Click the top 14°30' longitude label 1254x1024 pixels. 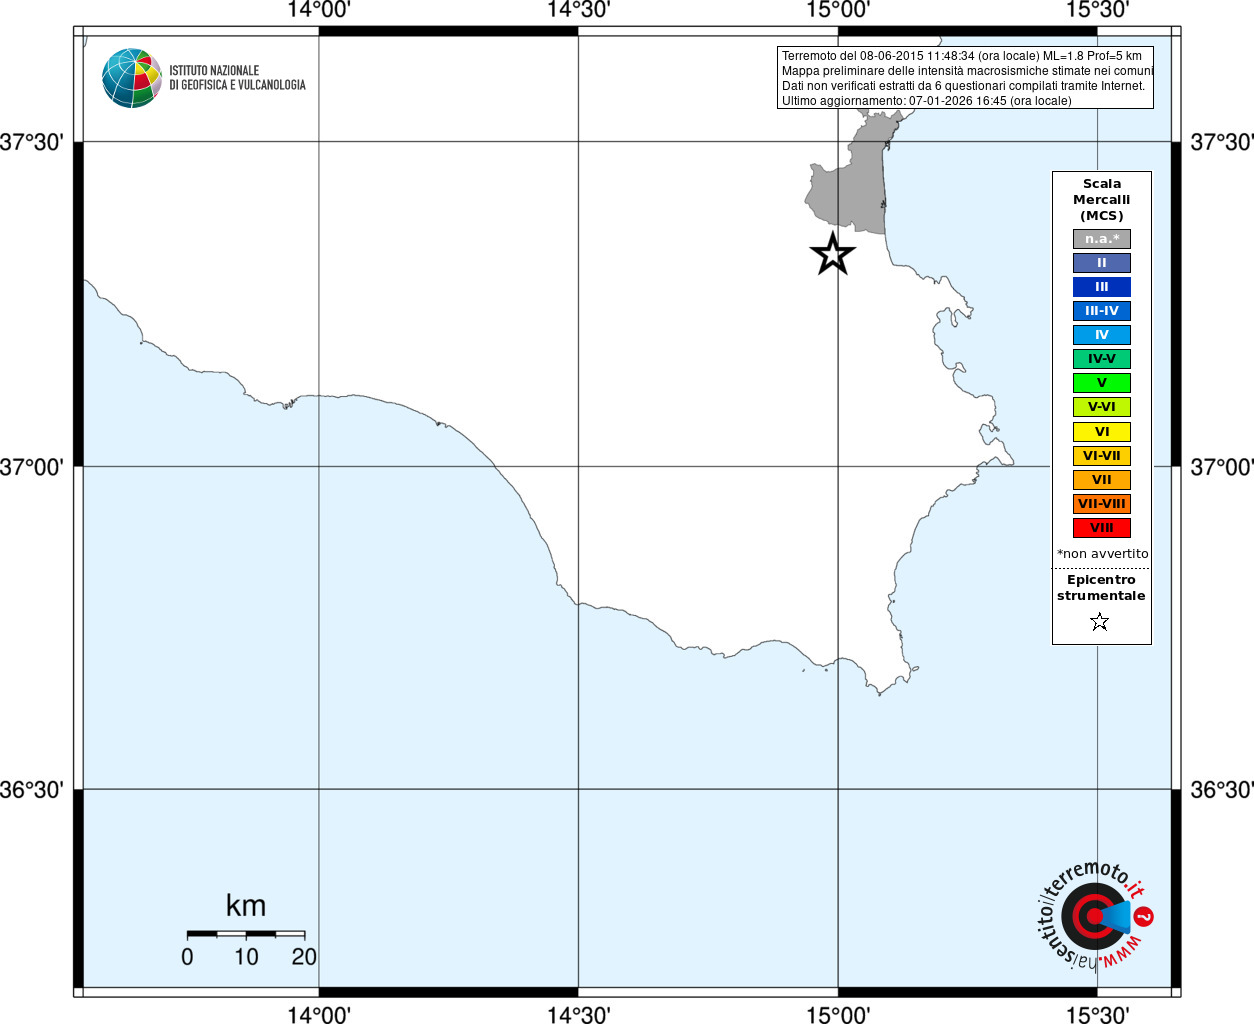579,10
